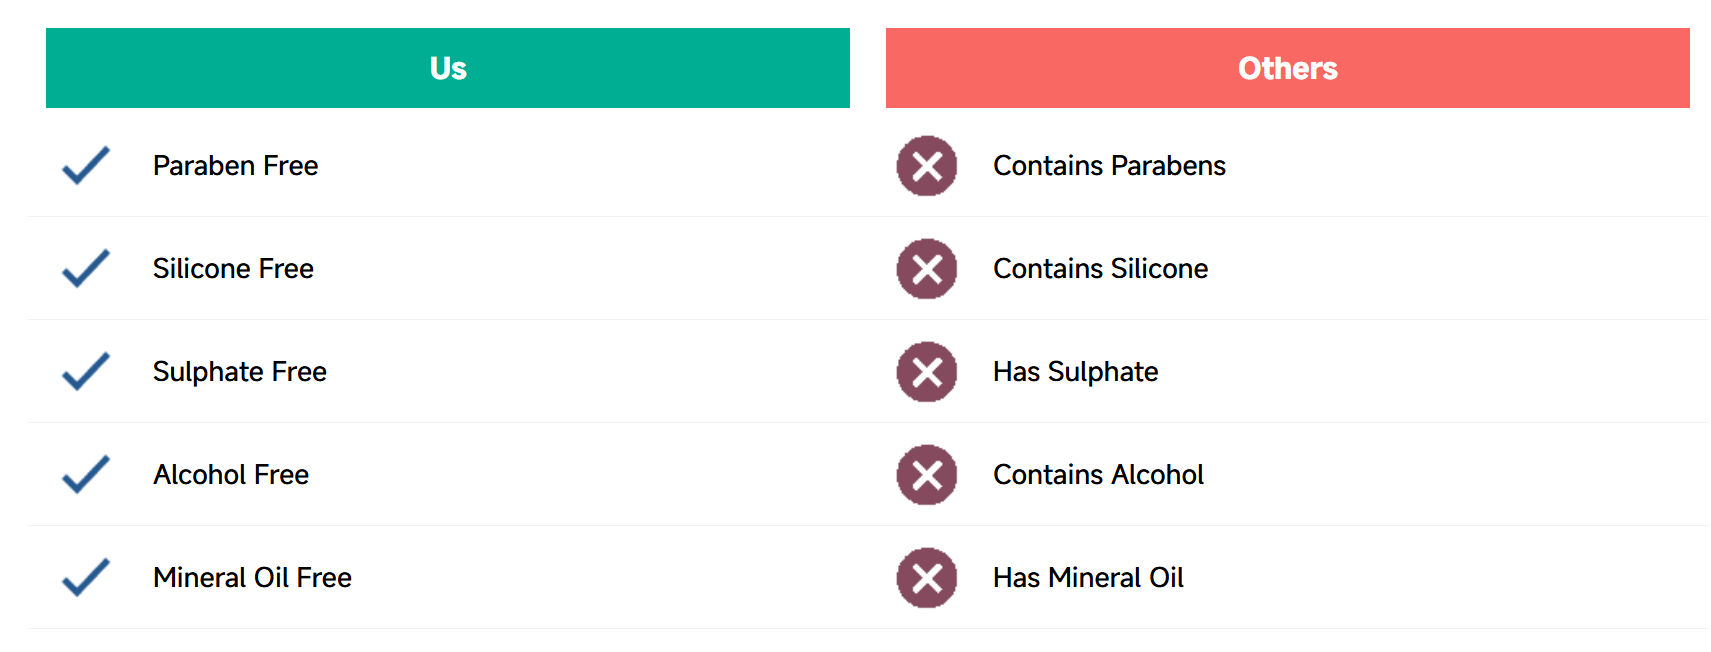The width and height of the screenshot is (1711, 652).
Task: Tap the X icon beside Contains Alcohol
Action: (x=927, y=475)
